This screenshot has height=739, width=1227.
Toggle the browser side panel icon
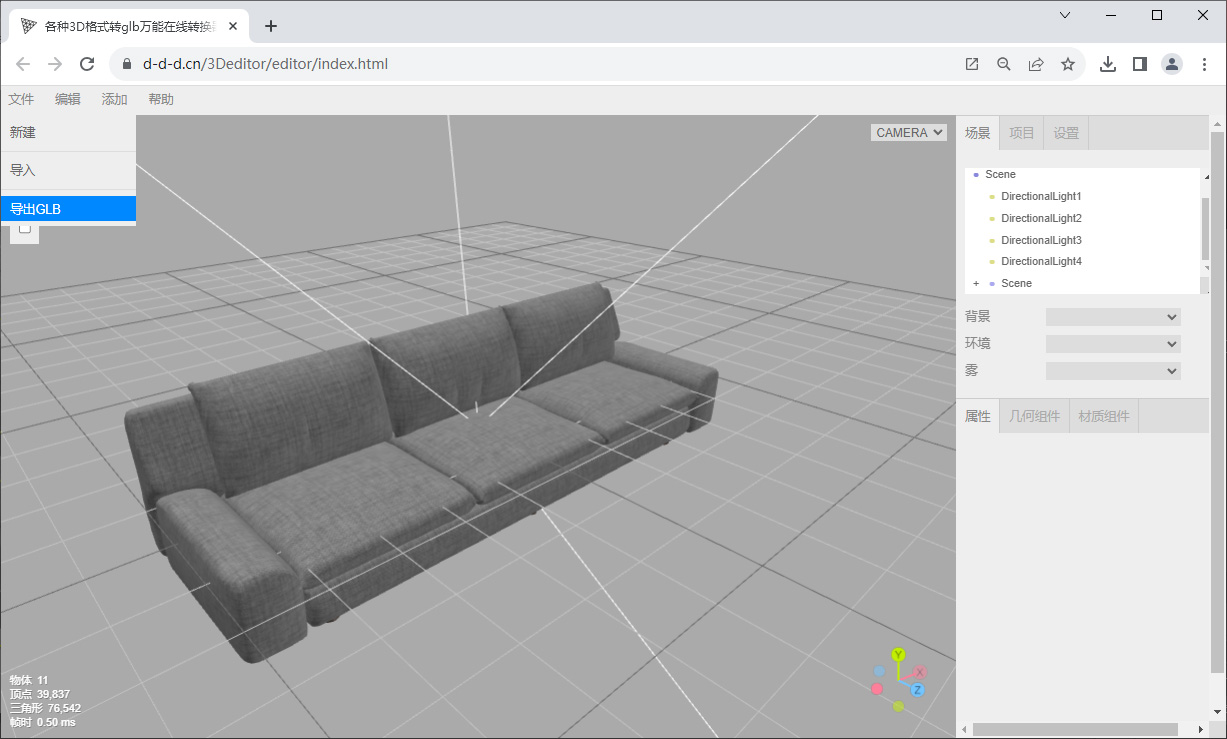1139,64
